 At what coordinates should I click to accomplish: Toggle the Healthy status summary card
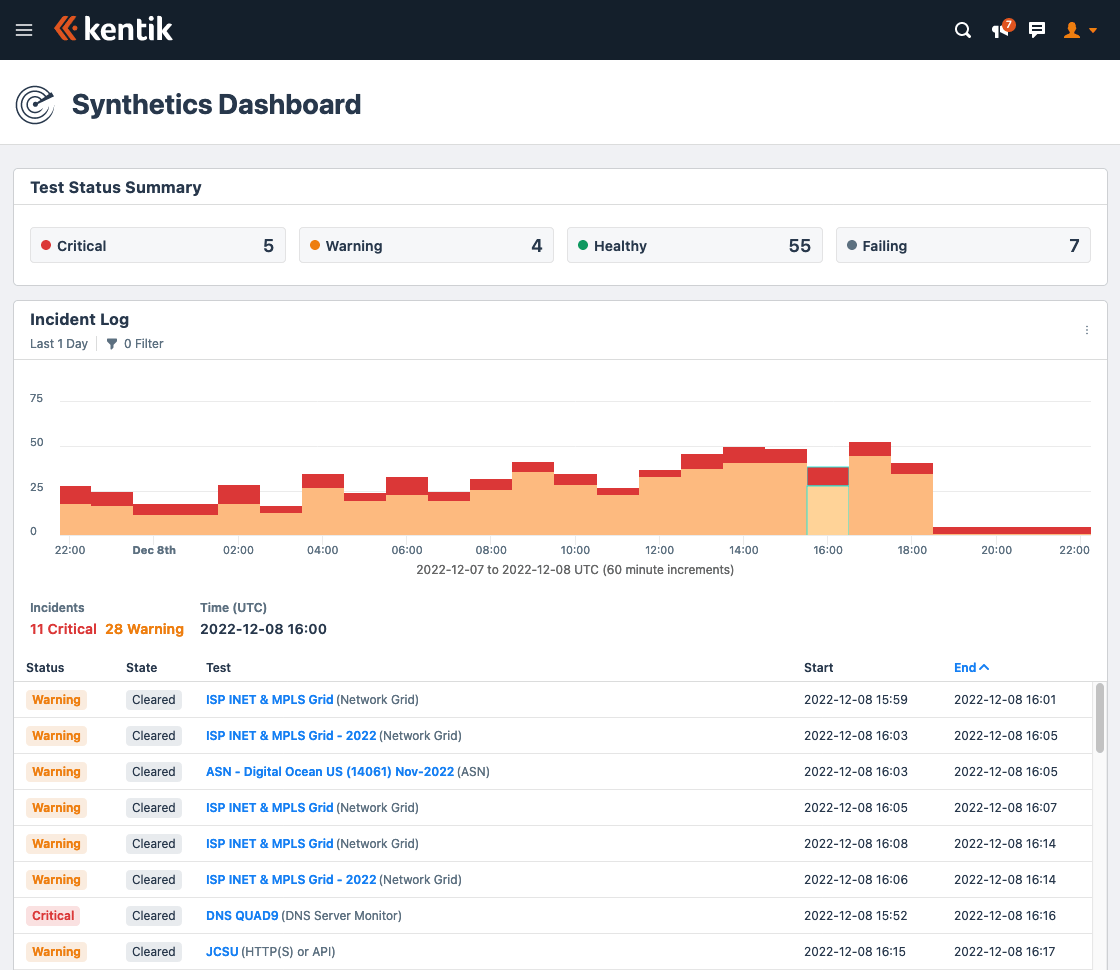[695, 245]
